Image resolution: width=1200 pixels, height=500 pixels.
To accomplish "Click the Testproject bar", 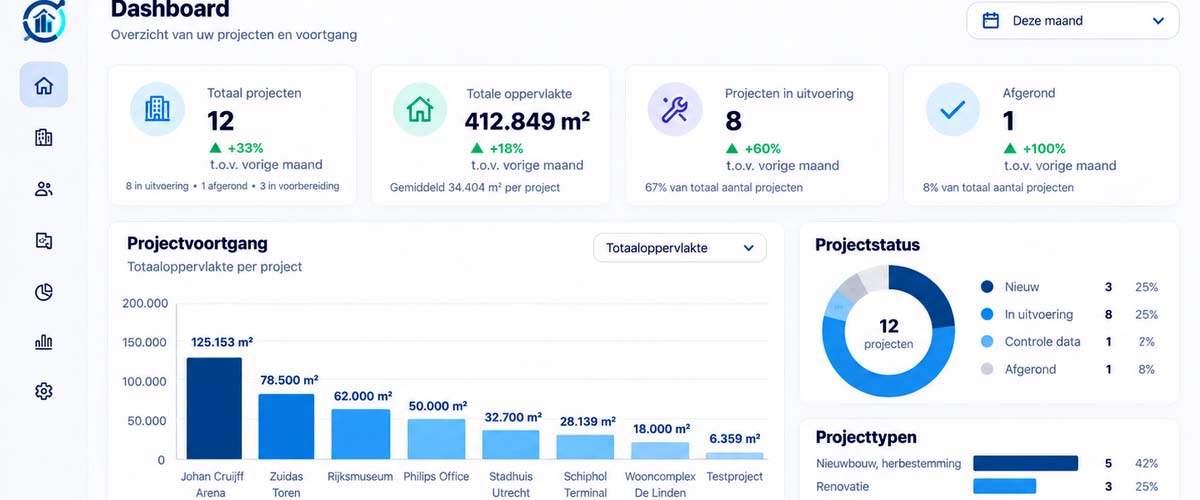I will 735,456.
